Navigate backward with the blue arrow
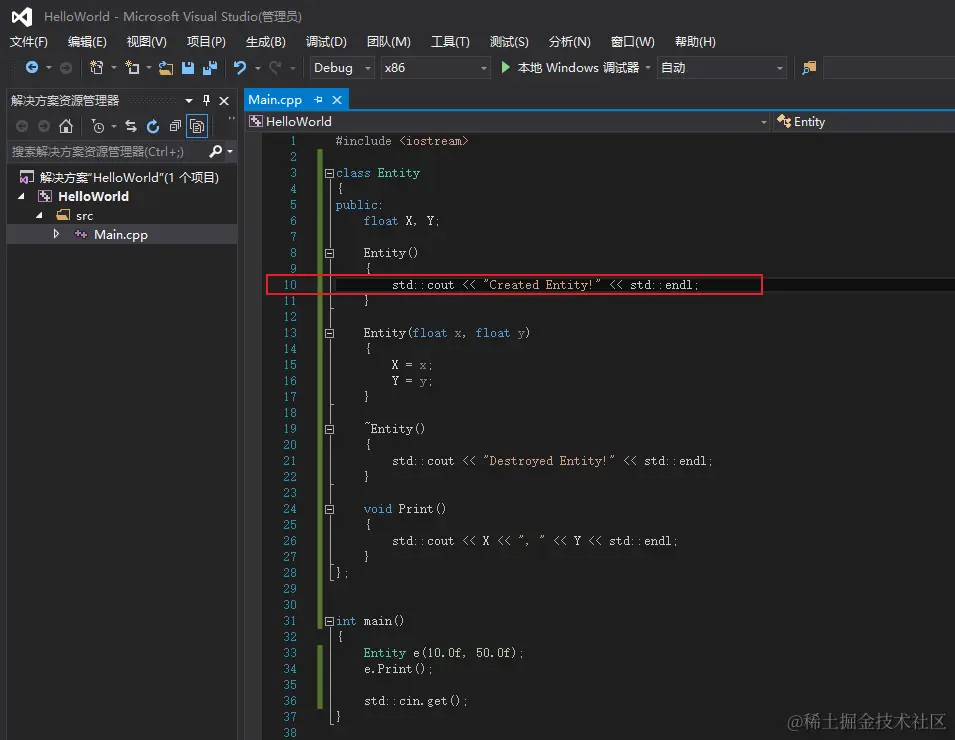955x740 pixels. [x=32, y=68]
